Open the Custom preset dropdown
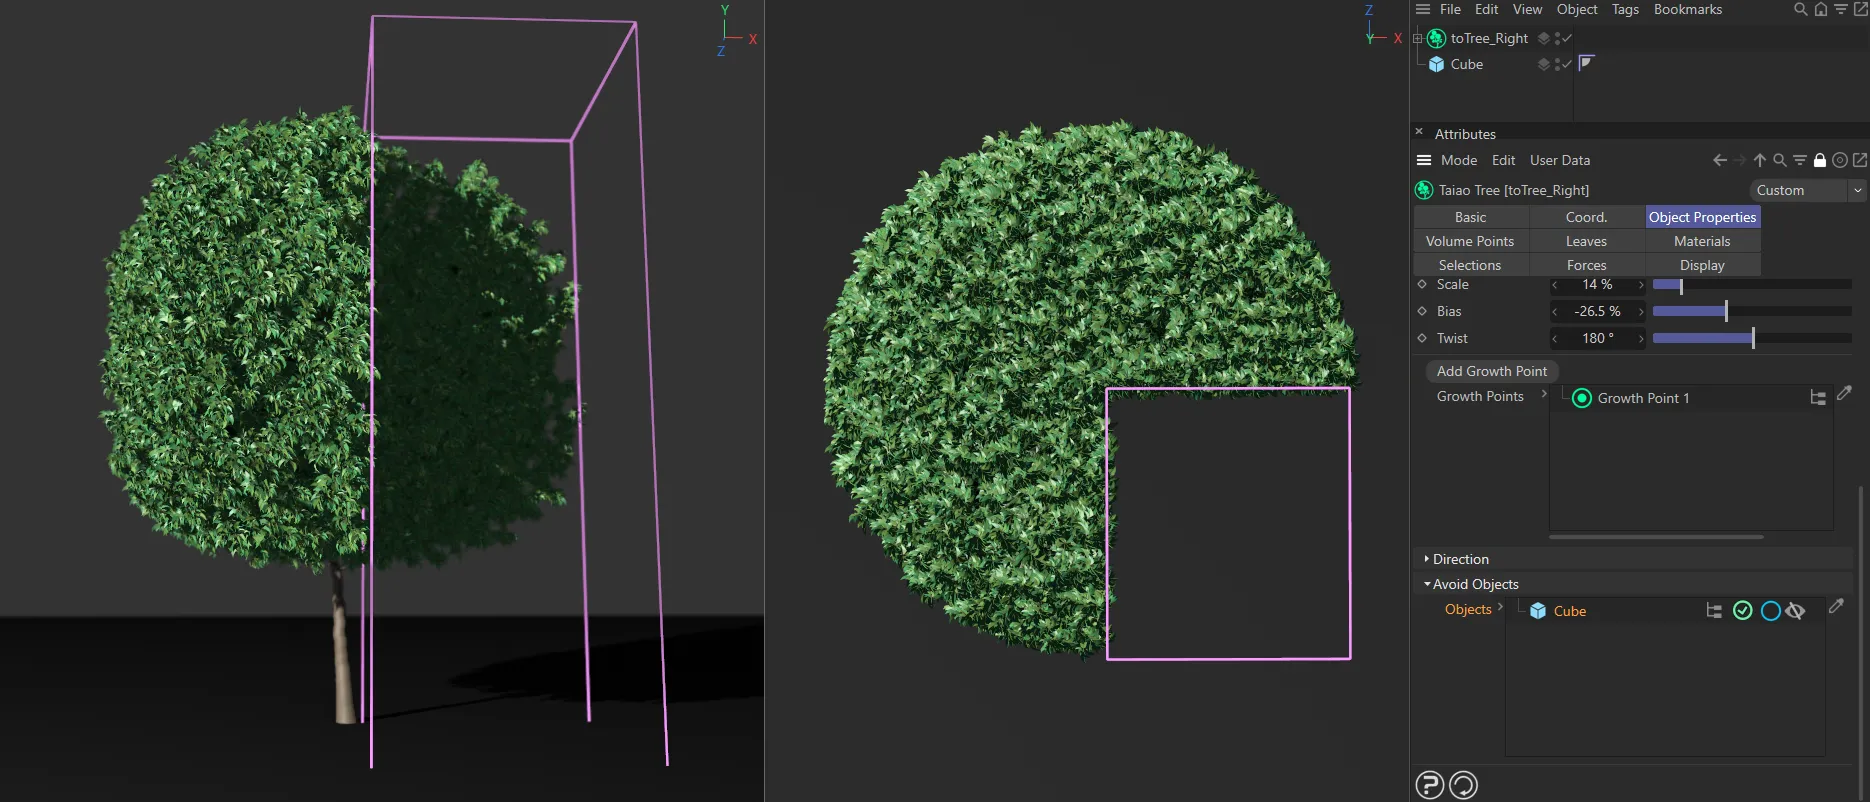This screenshot has height=802, width=1870. 1809,190
